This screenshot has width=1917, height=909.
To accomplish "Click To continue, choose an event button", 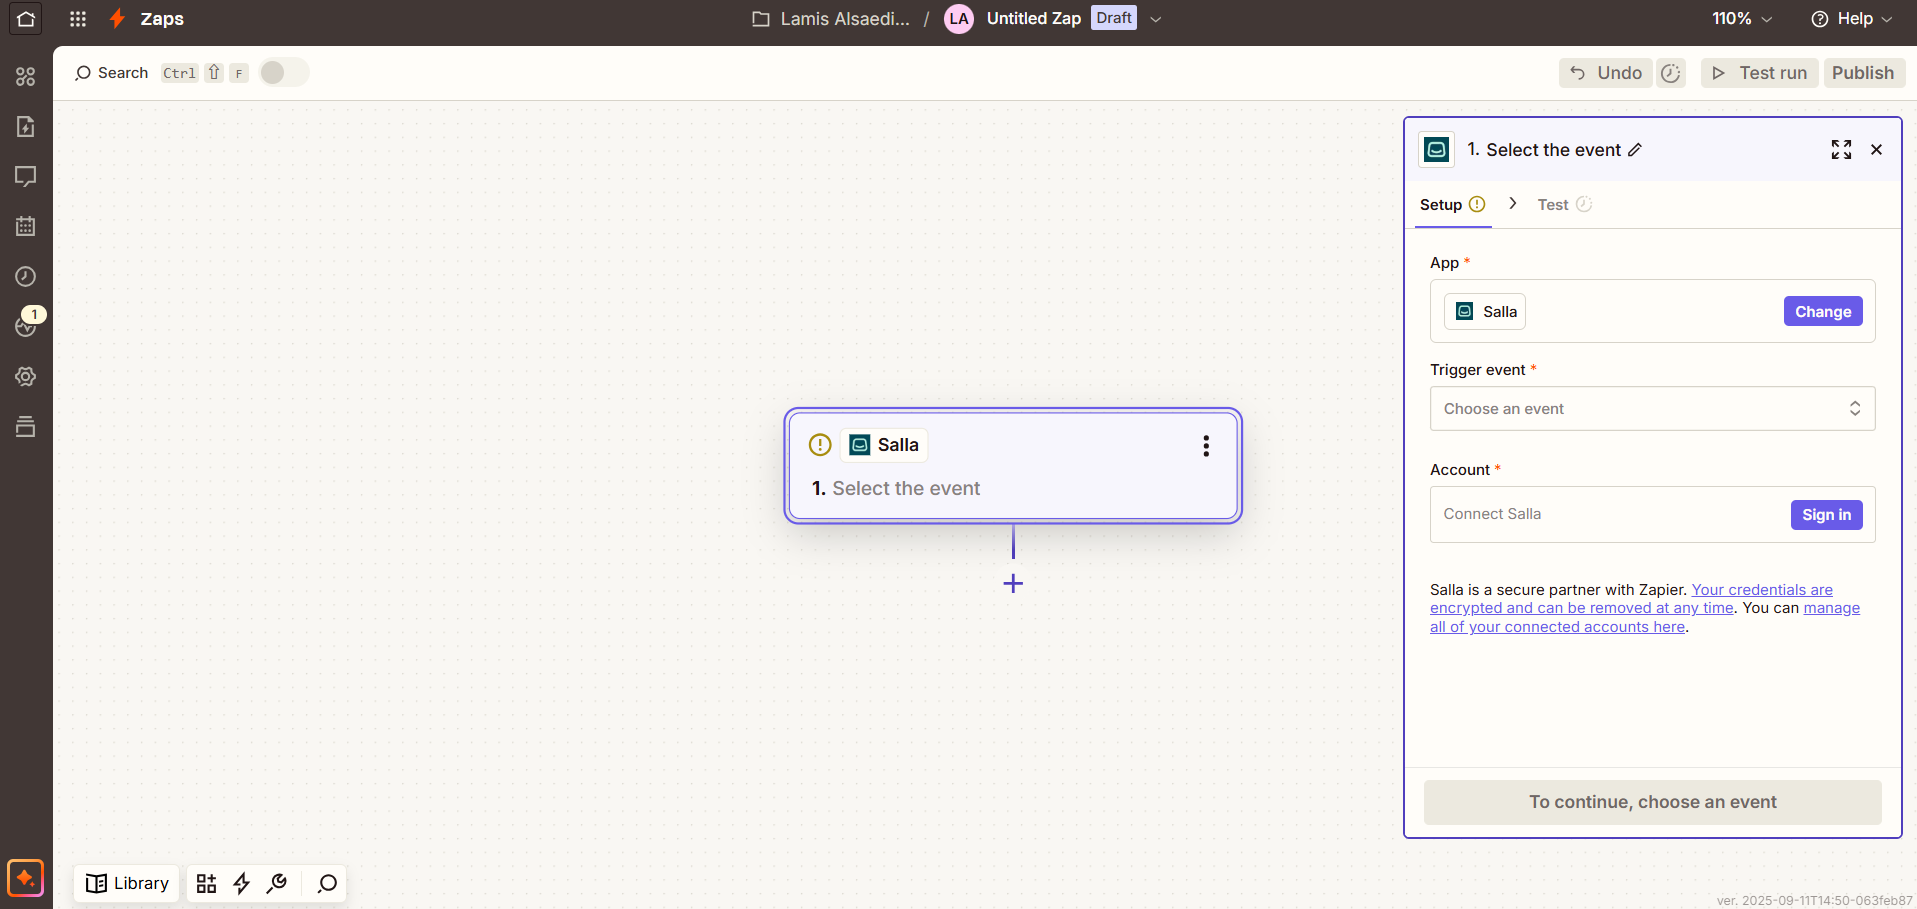I will (x=1652, y=802).
